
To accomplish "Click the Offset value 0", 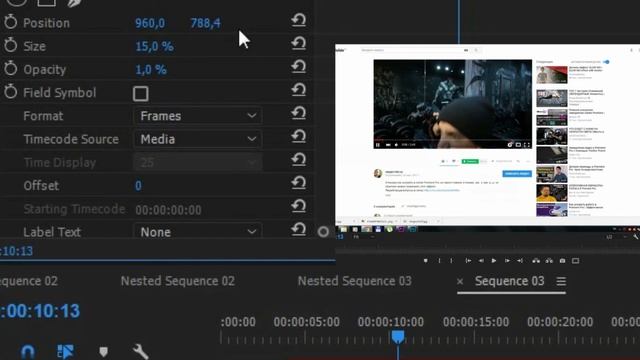I will point(138,186).
